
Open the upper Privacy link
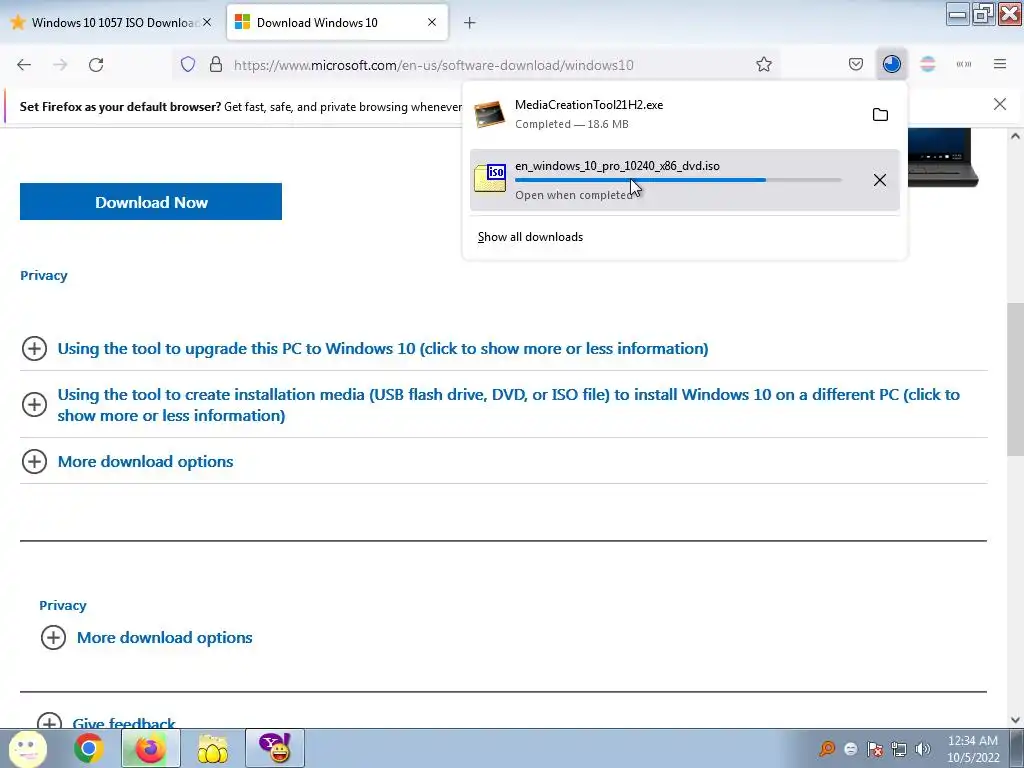[x=44, y=276]
